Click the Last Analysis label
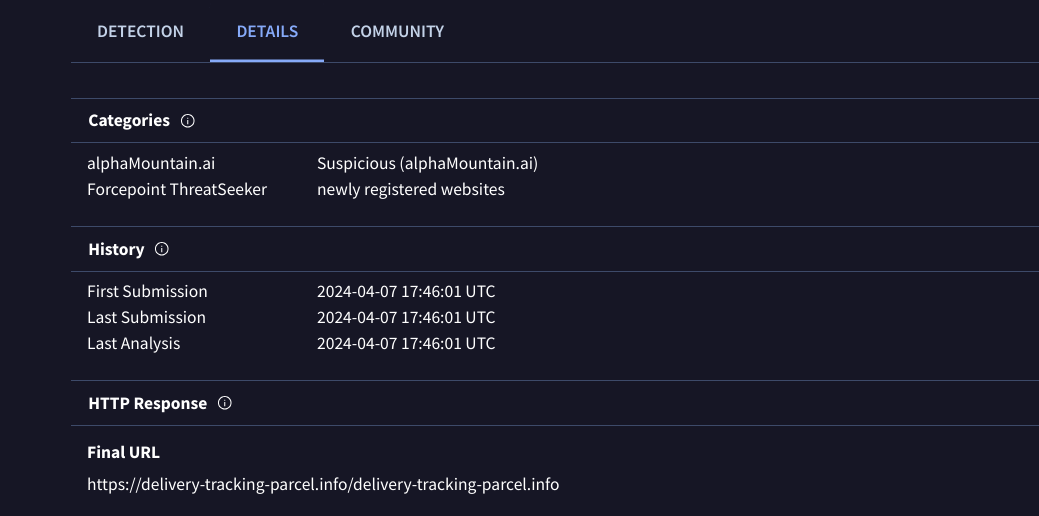The width and height of the screenshot is (1039, 516). coord(134,344)
